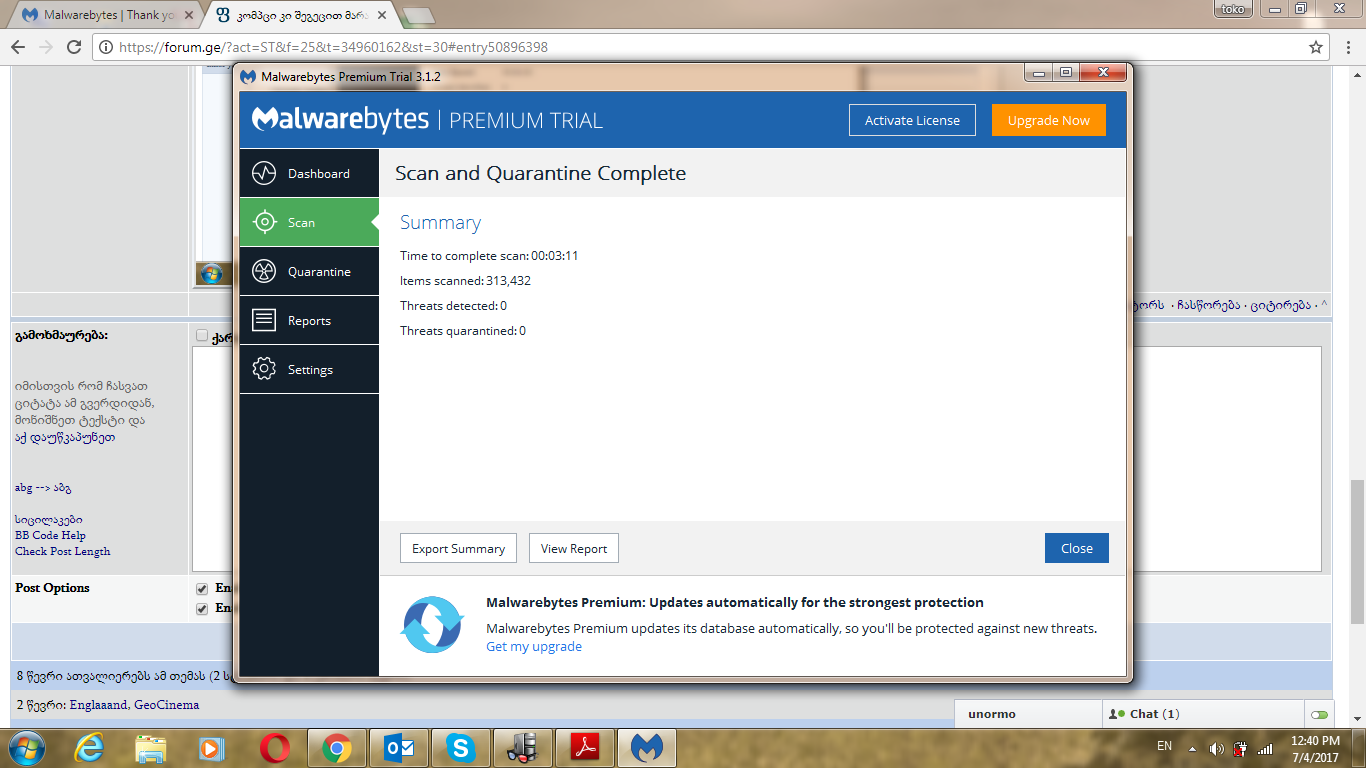The height and width of the screenshot is (768, 1366).
Task: Open Adobe Reader from the taskbar
Action: pyautogui.click(x=584, y=748)
